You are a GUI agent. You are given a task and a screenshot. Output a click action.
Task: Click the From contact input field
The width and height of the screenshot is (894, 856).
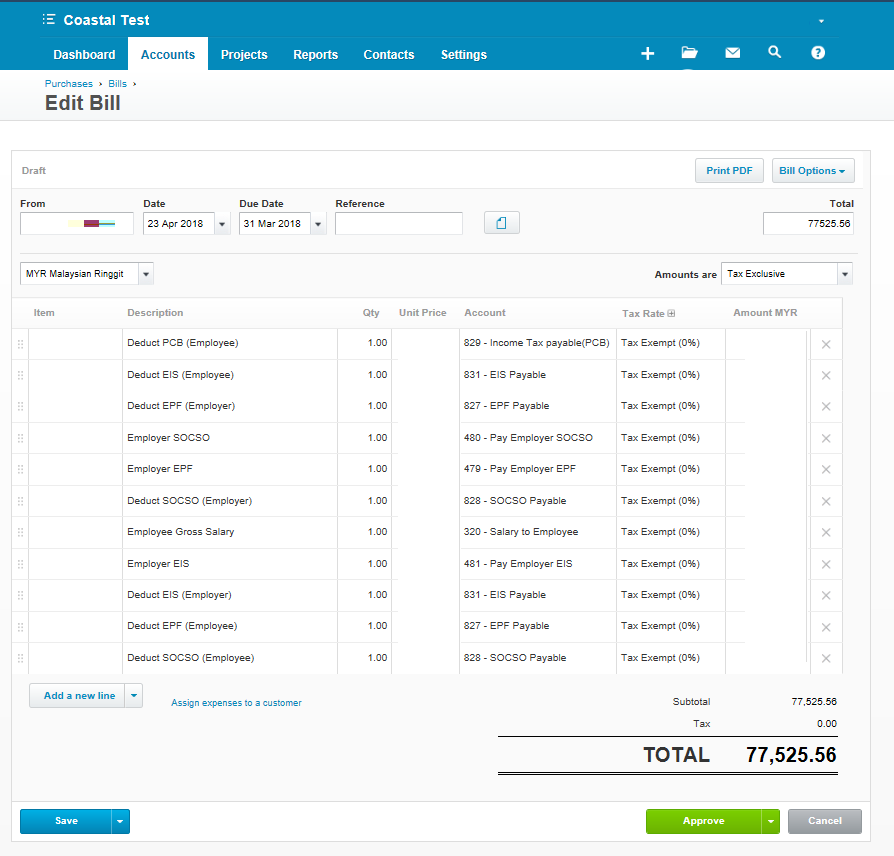click(x=77, y=224)
